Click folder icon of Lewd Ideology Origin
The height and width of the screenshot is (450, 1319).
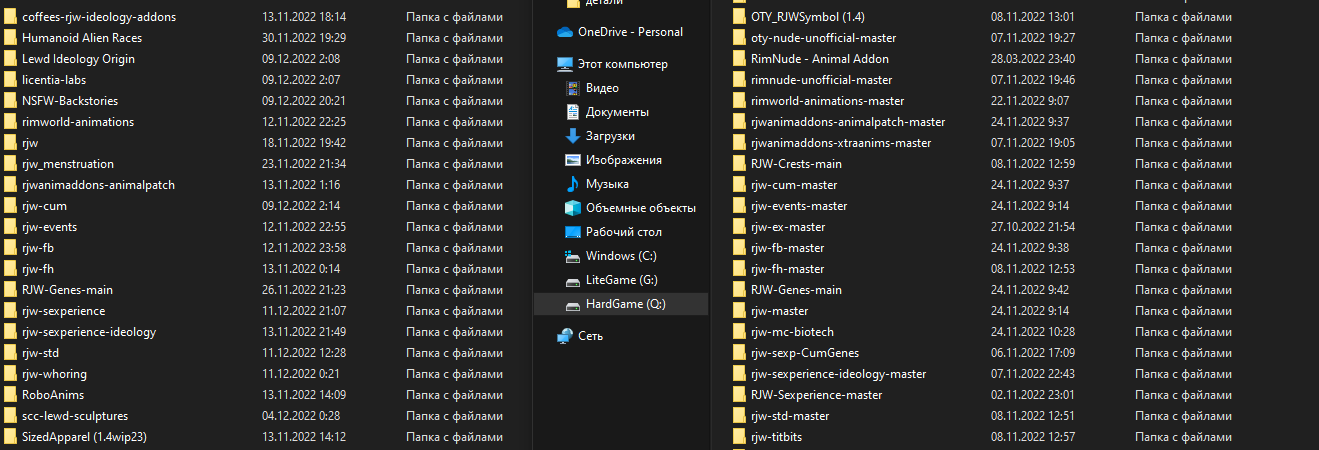[10, 59]
